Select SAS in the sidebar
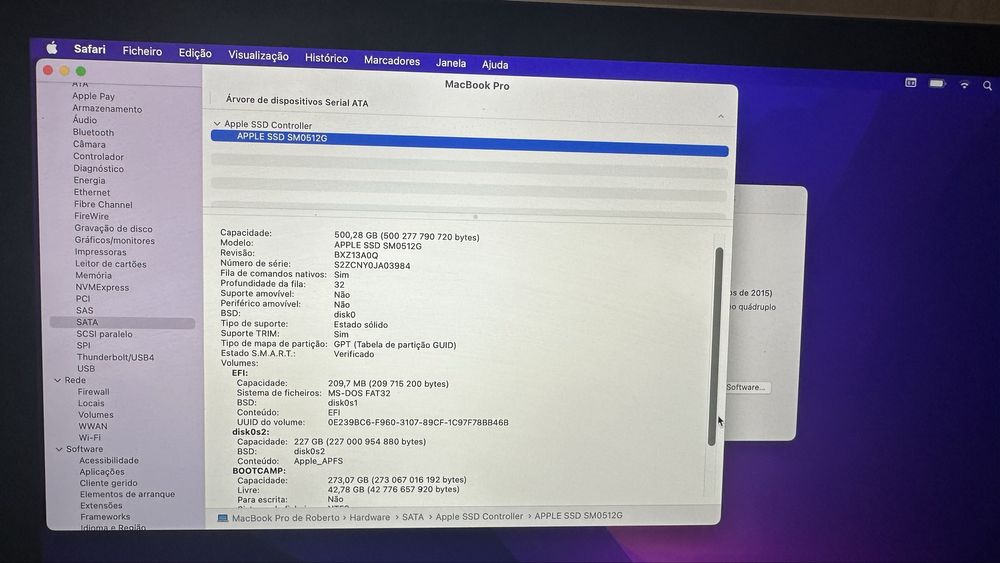The width and height of the screenshot is (1000, 563). (x=85, y=311)
